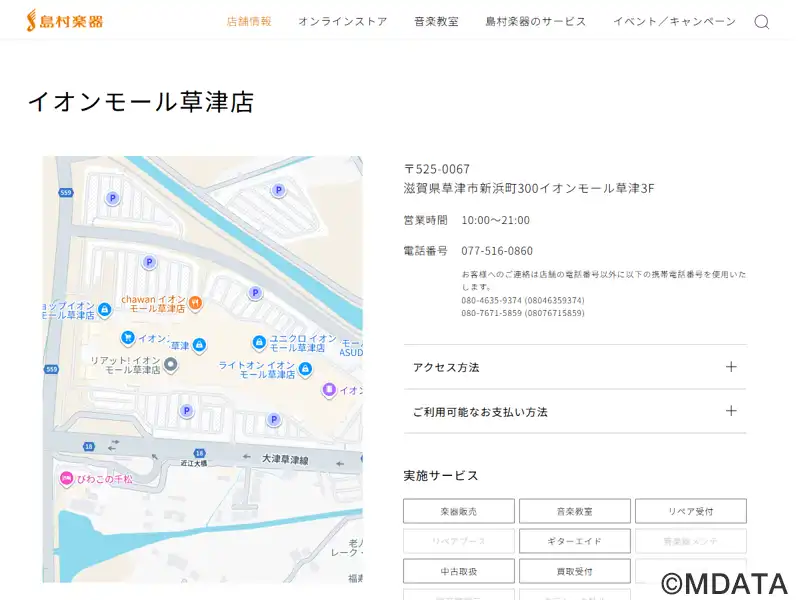The image size is (800, 600).
Task: Open the 店舗情報 menu item
Action: (x=249, y=22)
